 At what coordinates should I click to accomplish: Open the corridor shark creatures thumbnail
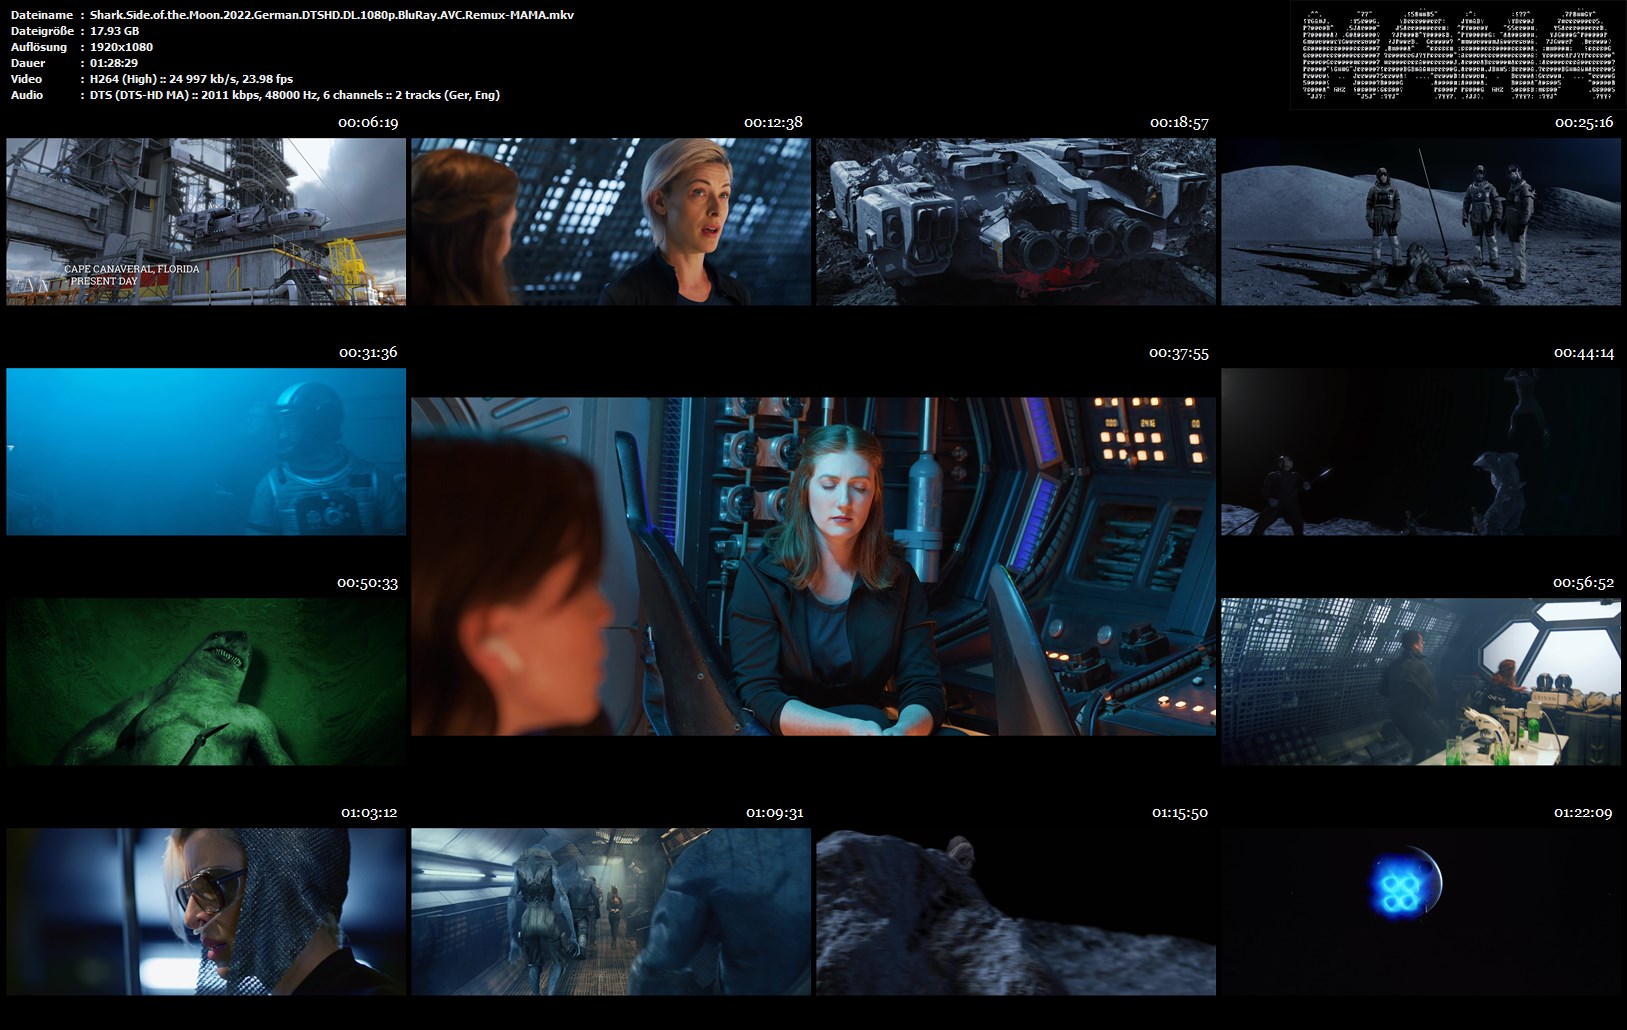611,911
